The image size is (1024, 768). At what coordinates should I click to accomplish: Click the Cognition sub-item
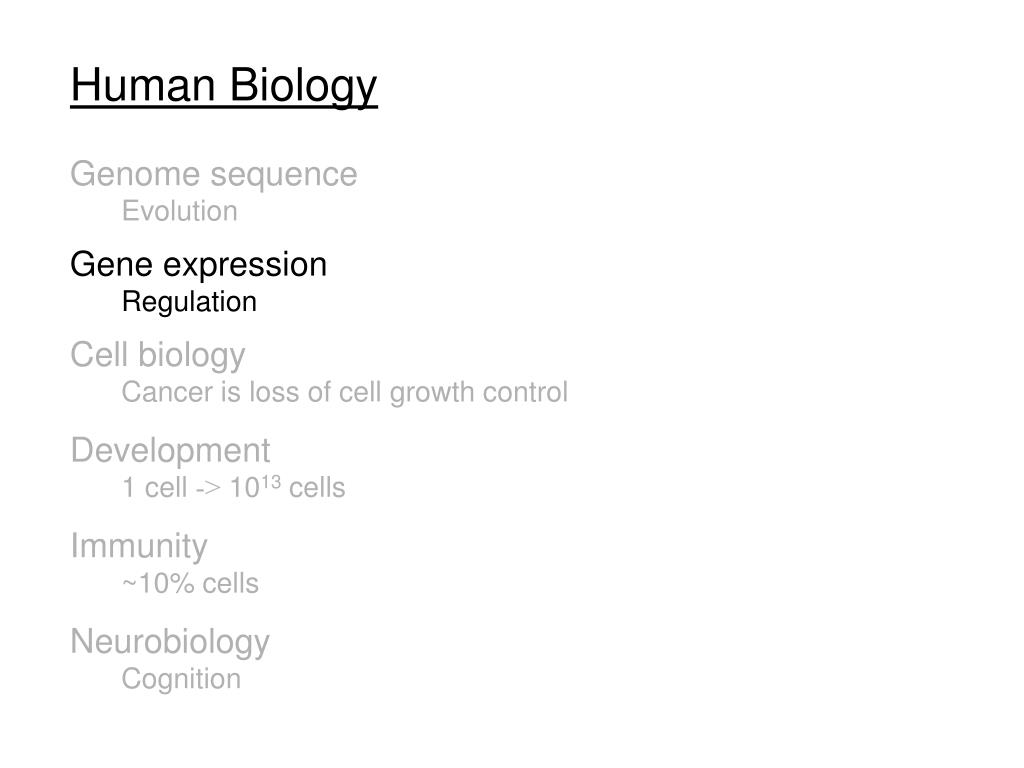coord(182,679)
